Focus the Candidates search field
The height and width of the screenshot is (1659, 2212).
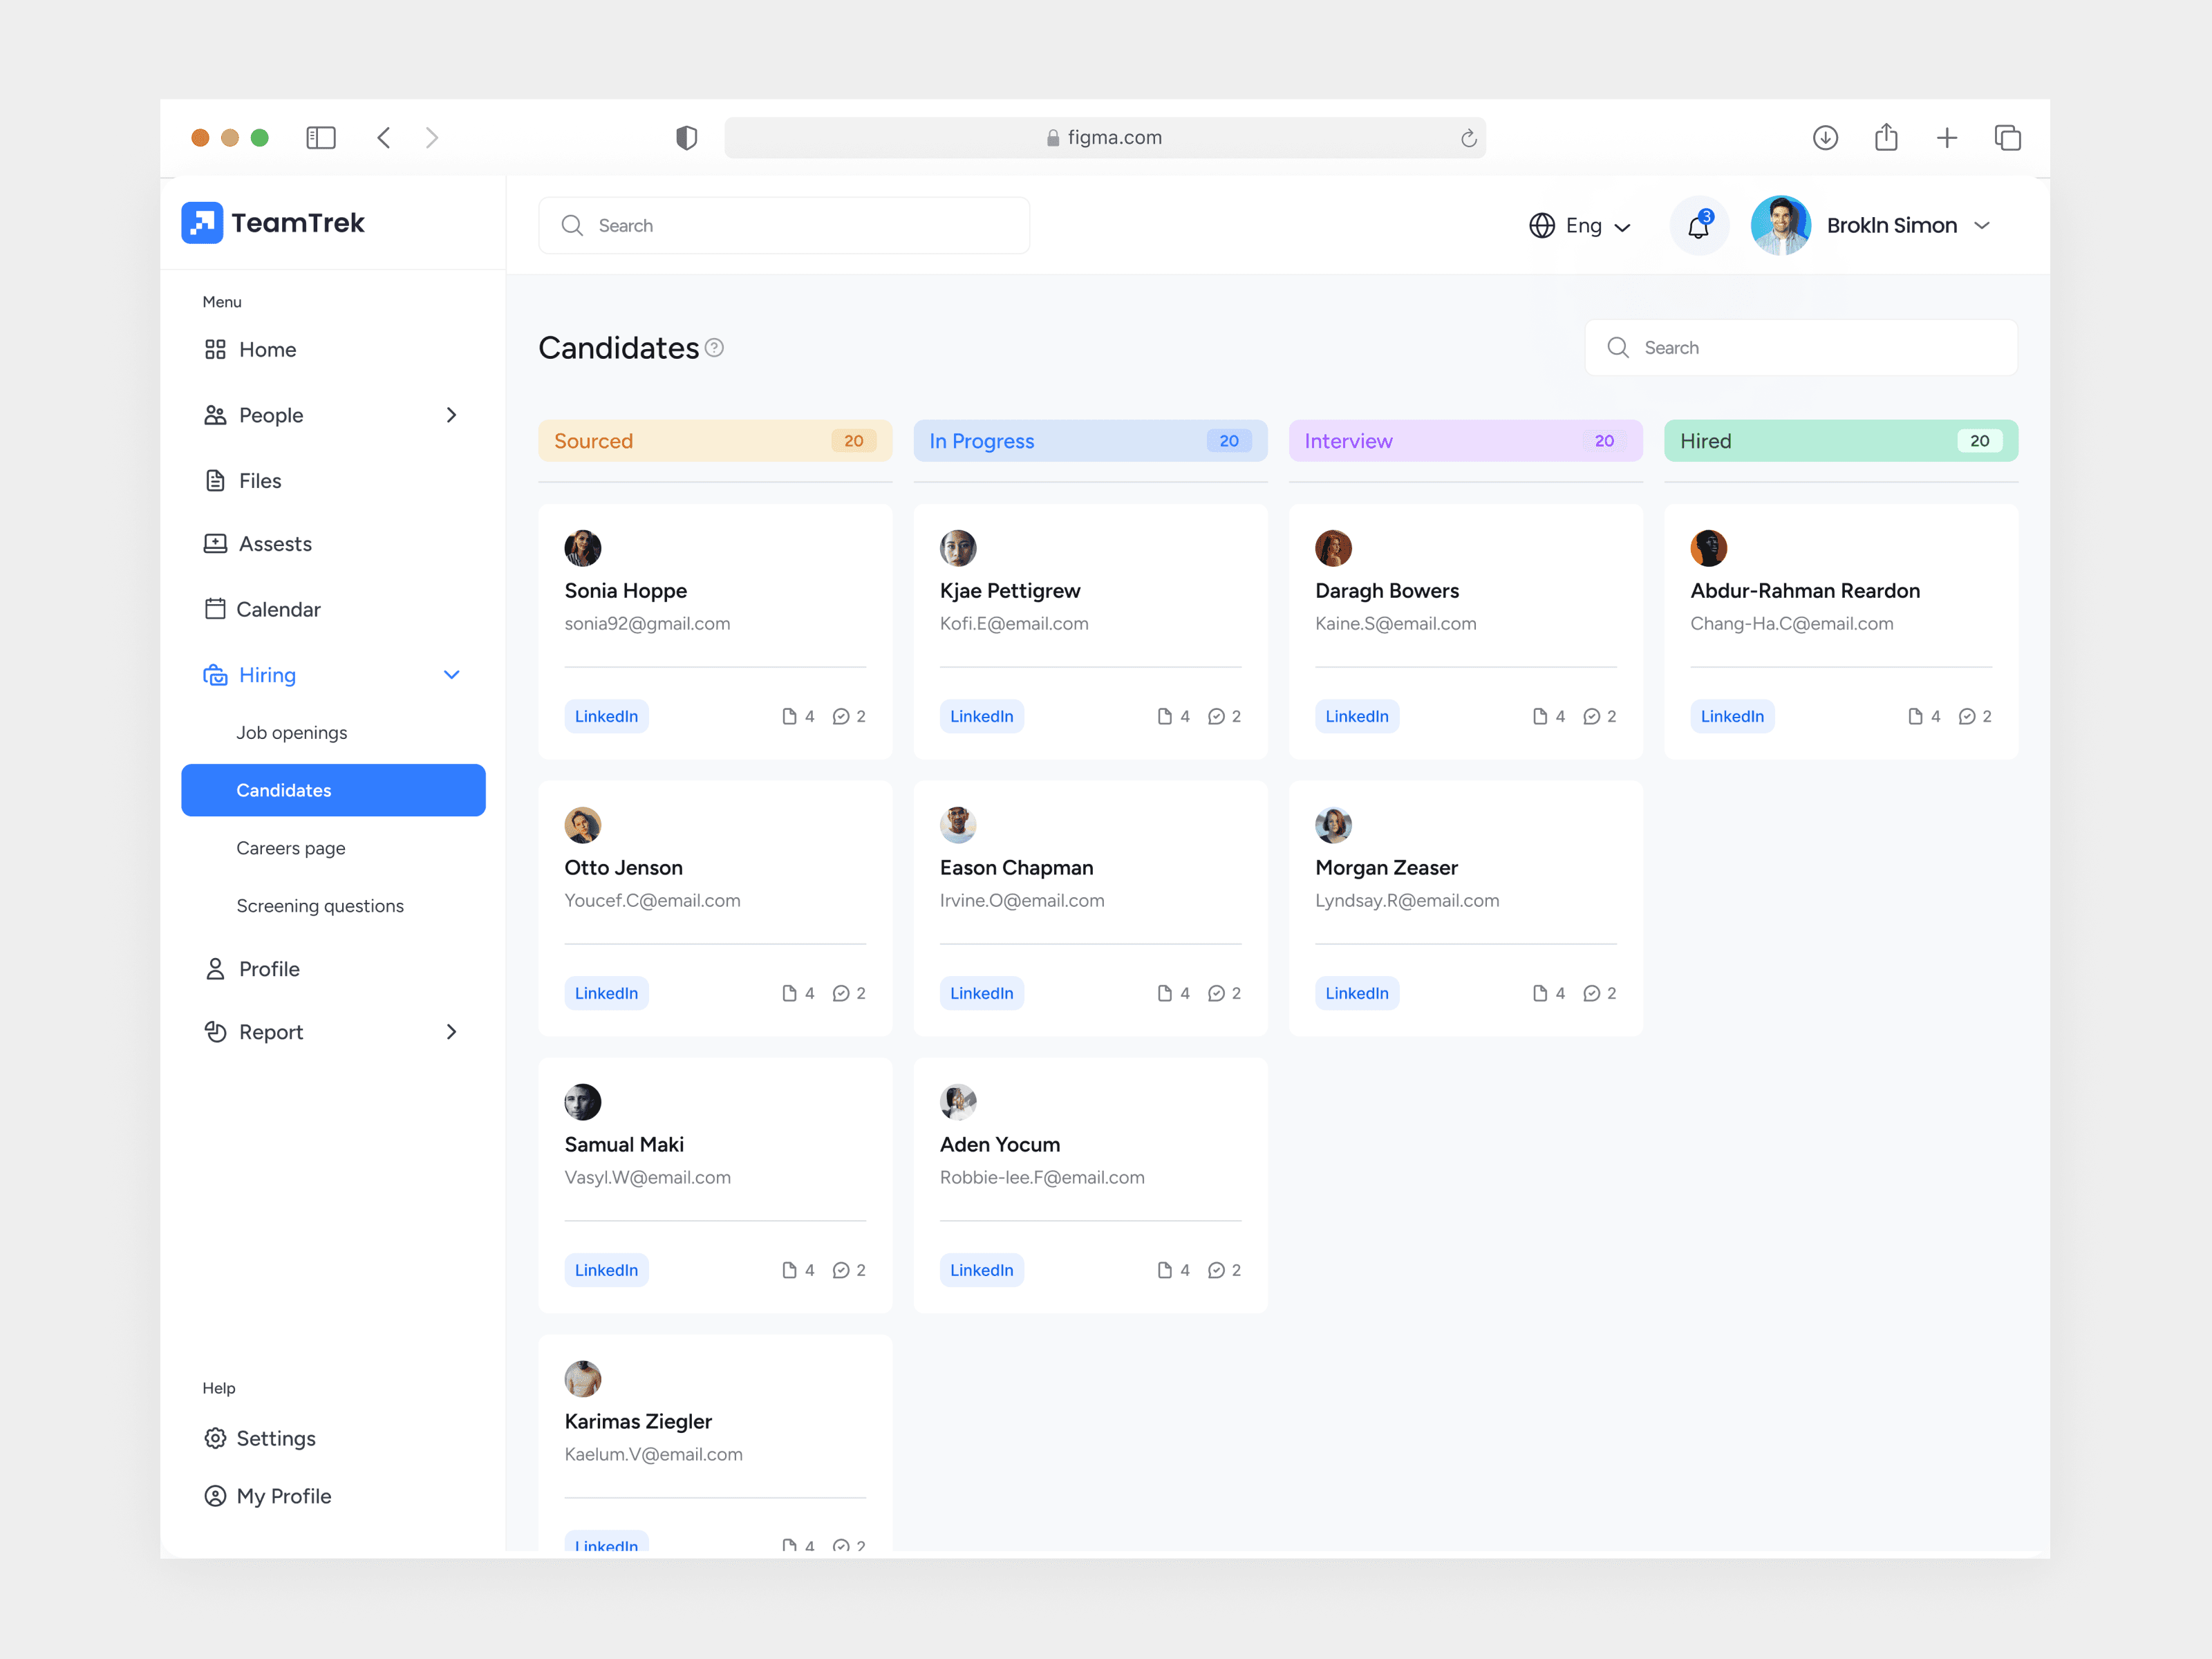1800,348
